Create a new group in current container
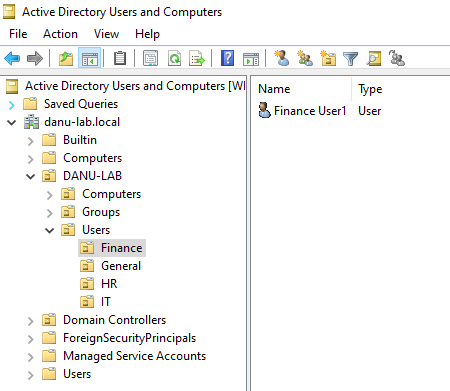Screen dimensions: 450x391 point(305,58)
